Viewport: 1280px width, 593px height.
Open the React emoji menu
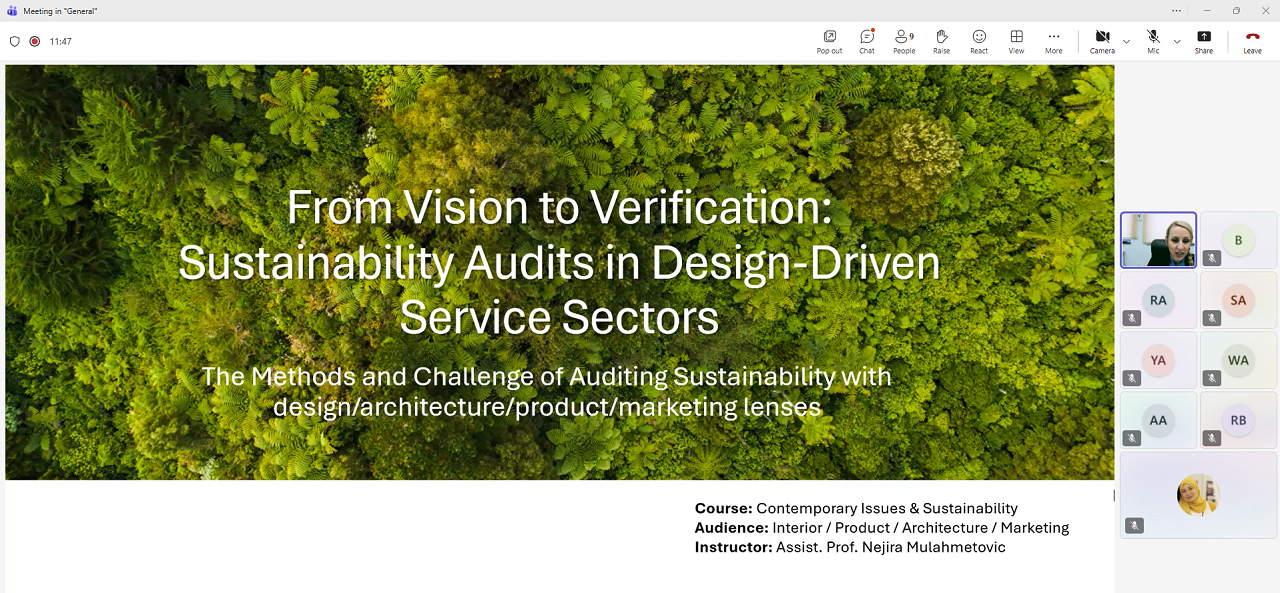[x=979, y=41]
